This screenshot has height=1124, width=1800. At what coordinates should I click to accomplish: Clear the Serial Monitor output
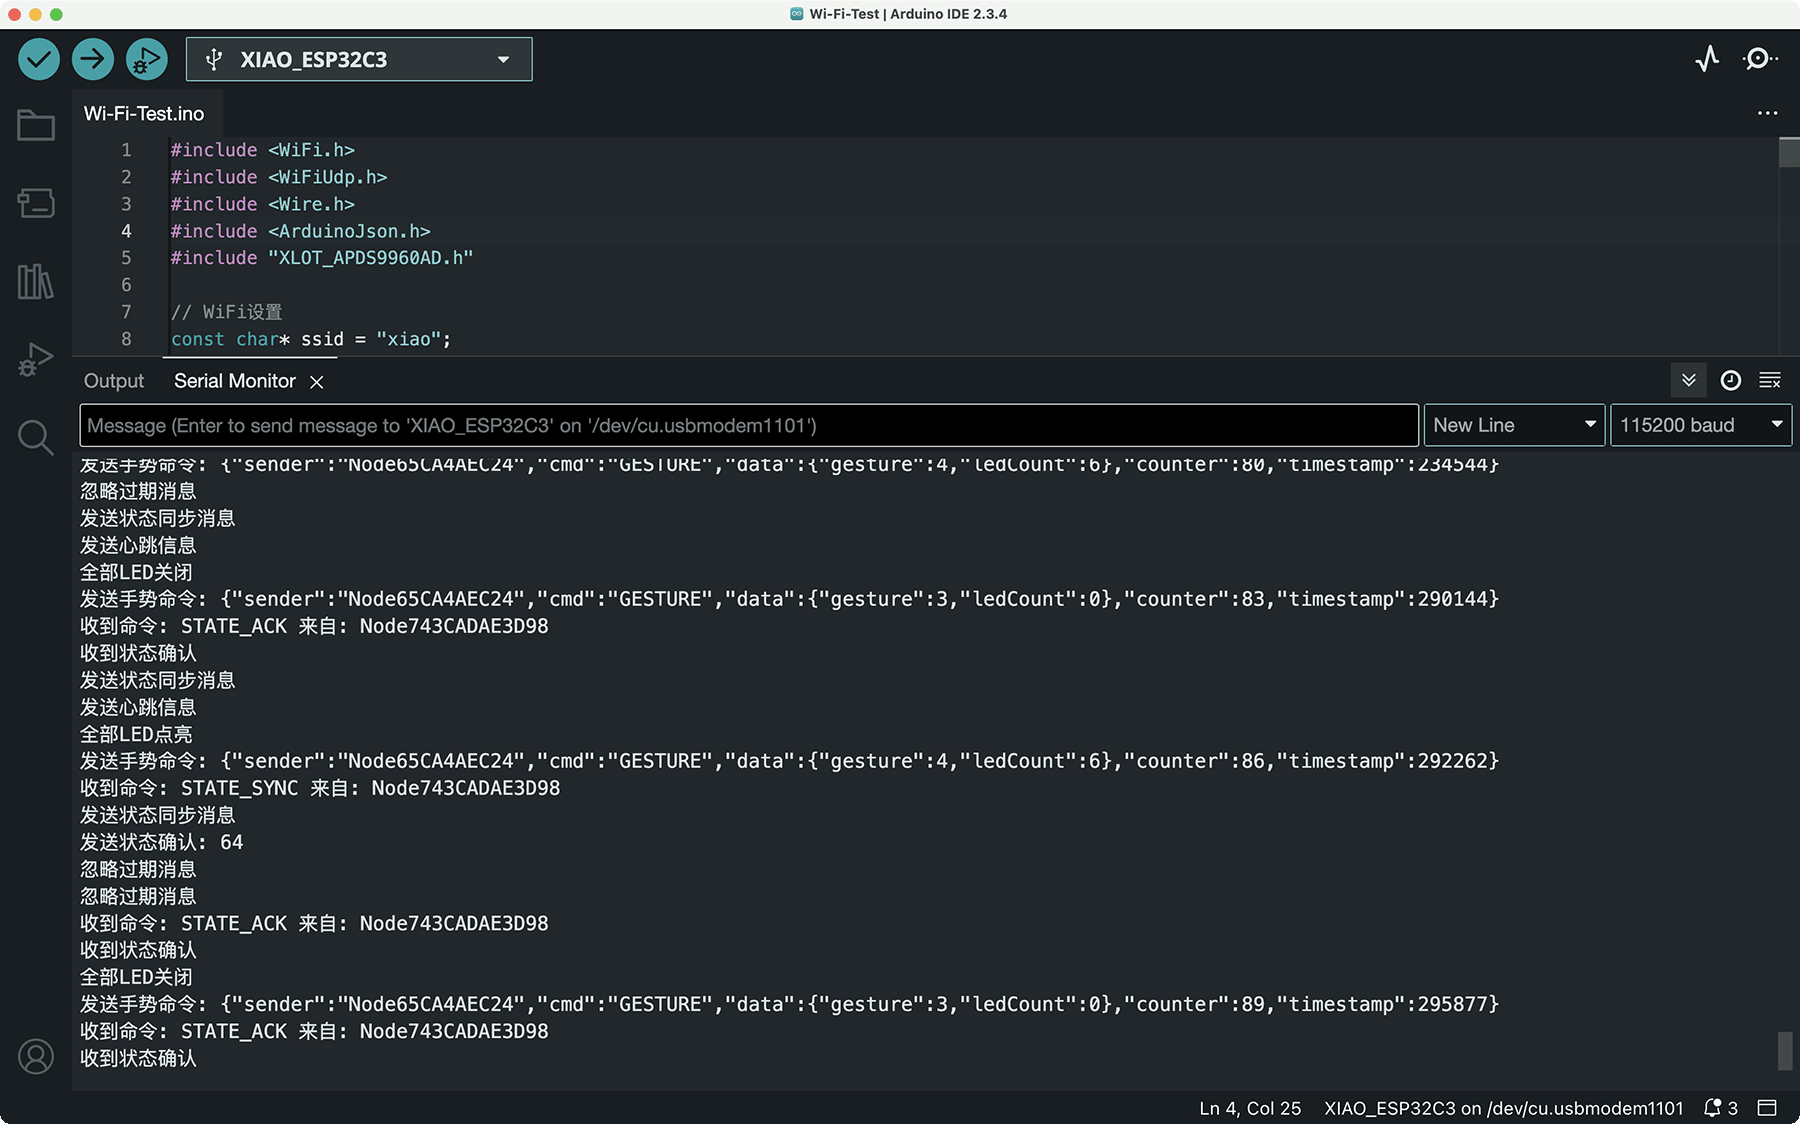point(1770,380)
